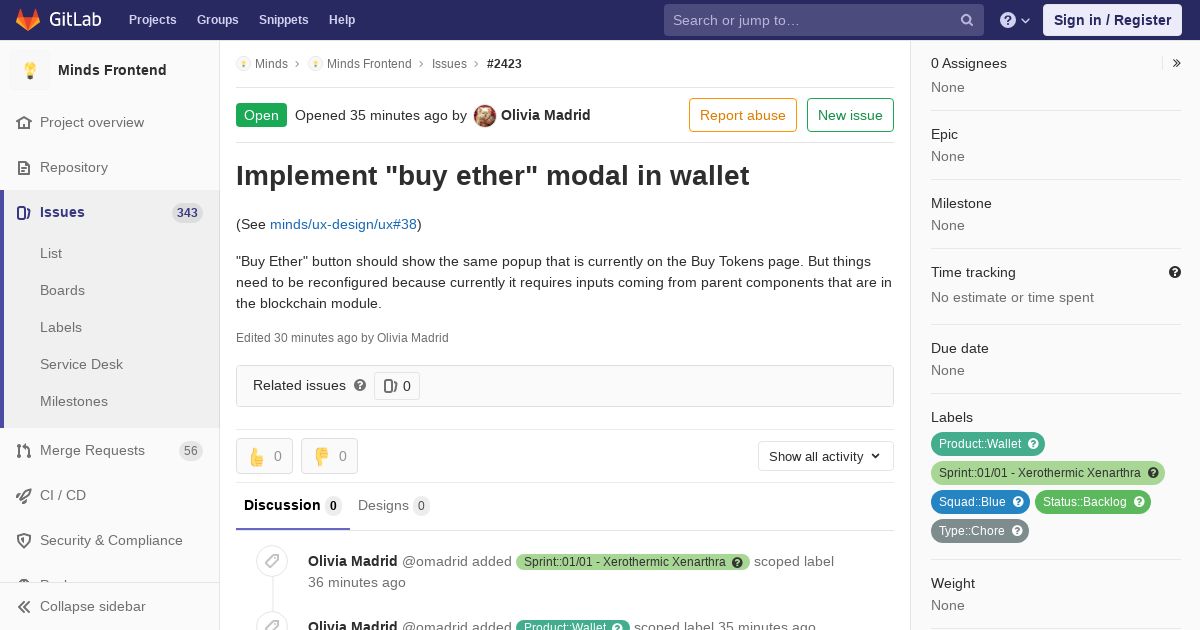Click the Minds Frontend project name
1200x630 pixels.
point(112,70)
